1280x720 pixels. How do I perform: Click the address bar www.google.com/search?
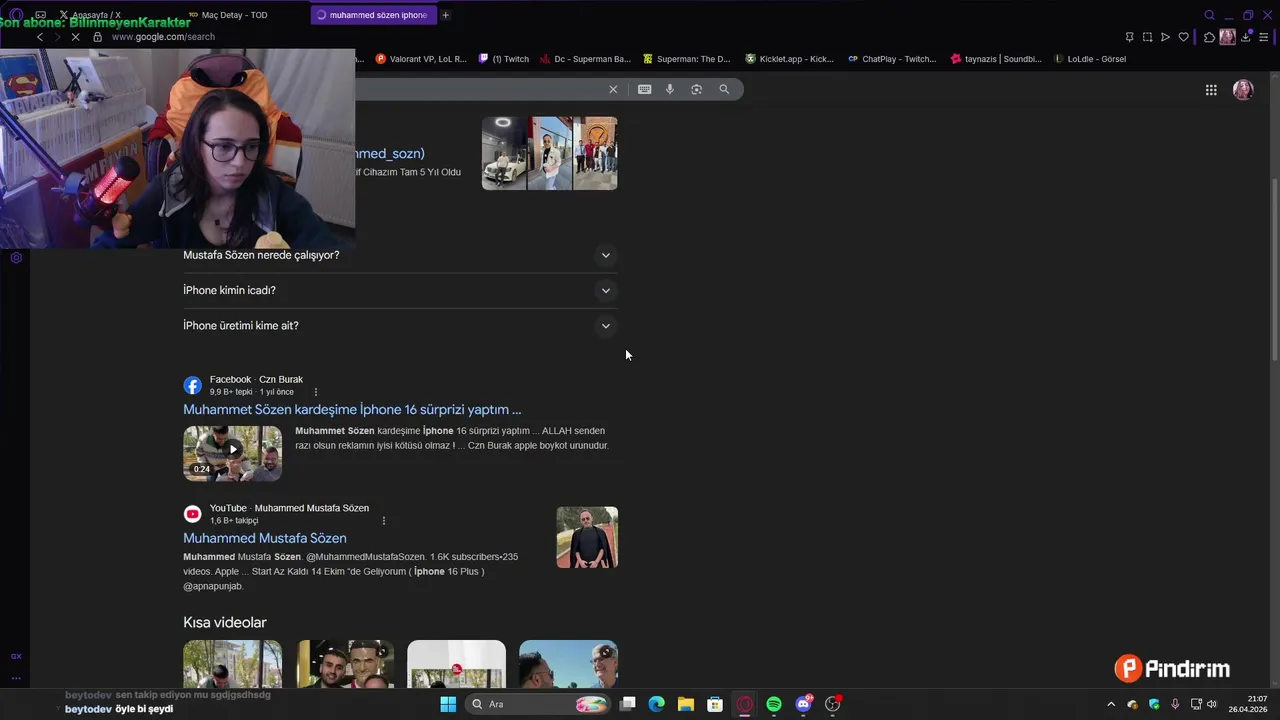click(163, 37)
